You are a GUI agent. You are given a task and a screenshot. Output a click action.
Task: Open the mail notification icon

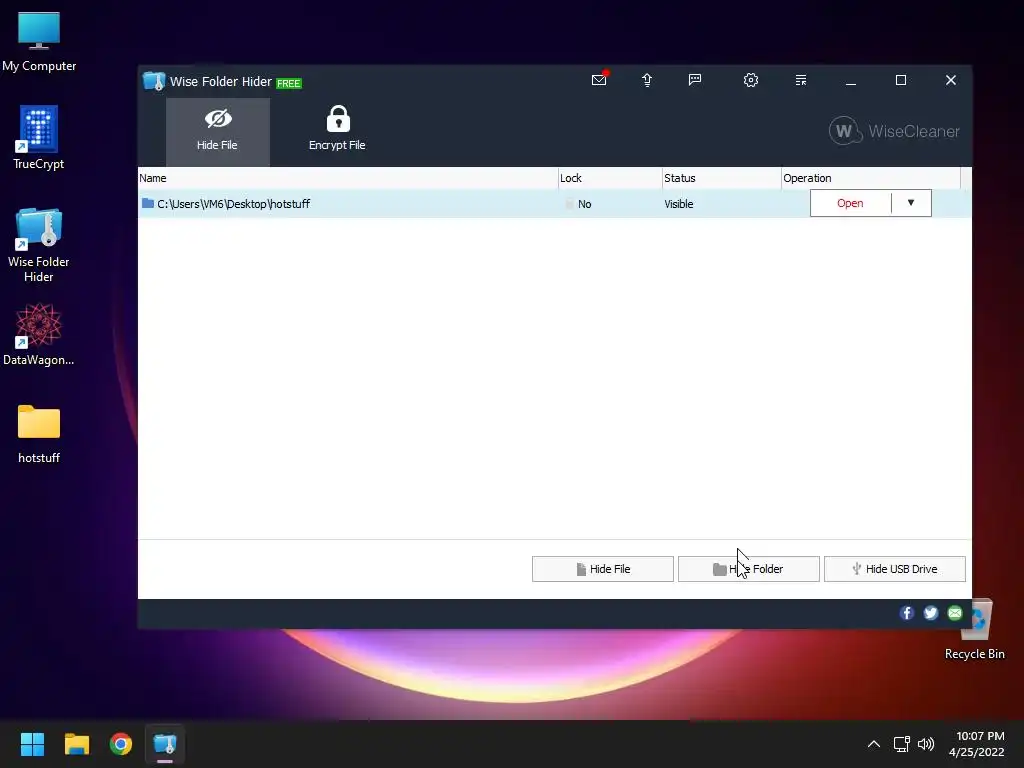click(x=599, y=80)
